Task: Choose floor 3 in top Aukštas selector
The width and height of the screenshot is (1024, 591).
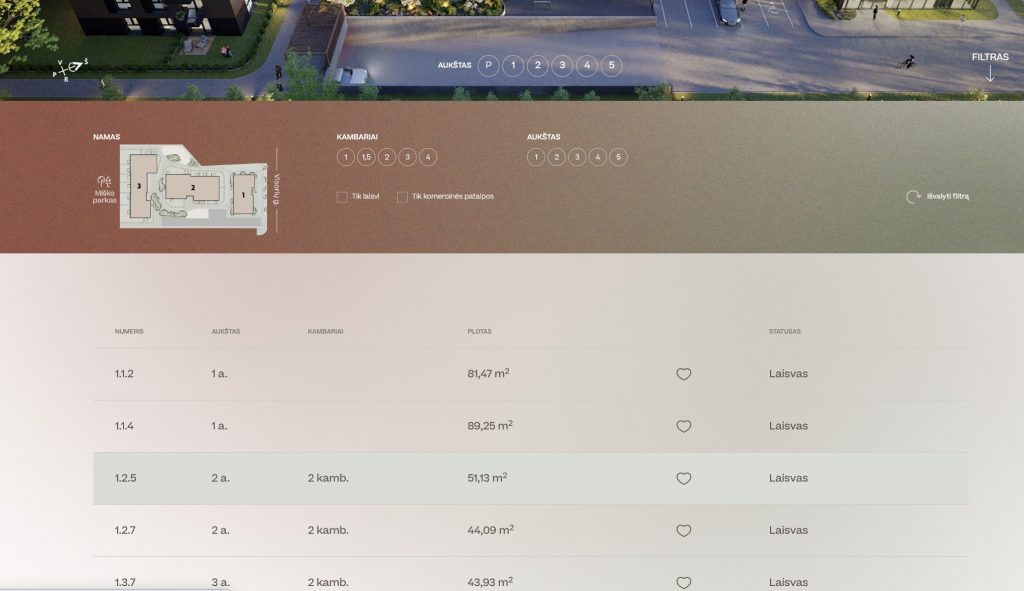Action: tap(562, 66)
